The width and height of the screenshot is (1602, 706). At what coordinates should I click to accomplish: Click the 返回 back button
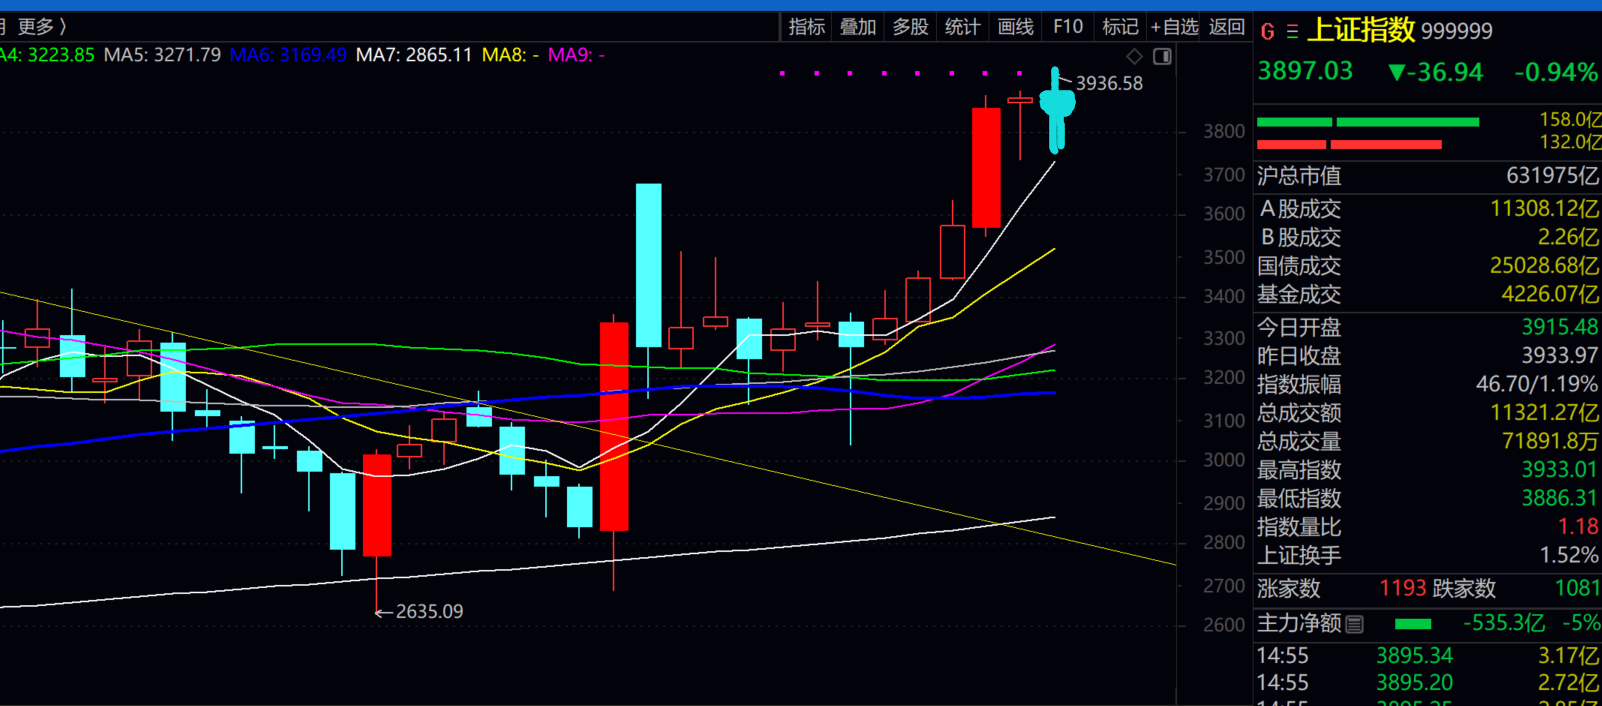(x=1227, y=27)
